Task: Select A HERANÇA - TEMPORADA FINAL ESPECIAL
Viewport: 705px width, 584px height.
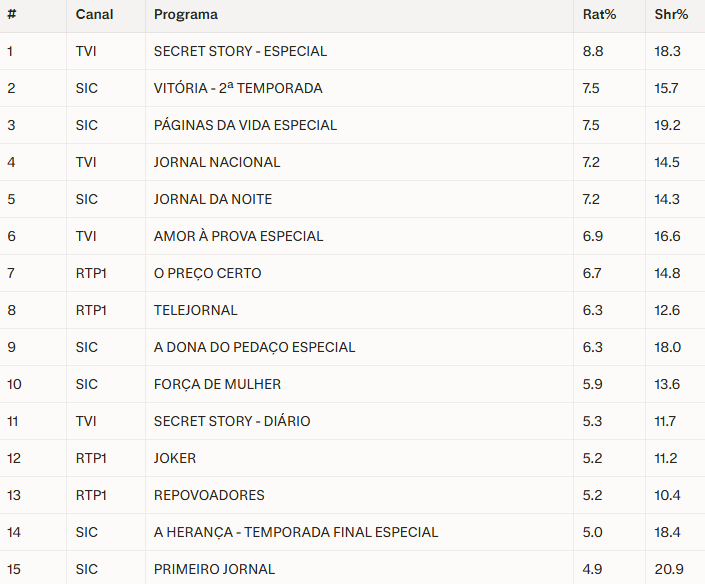Action: click(296, 532)
